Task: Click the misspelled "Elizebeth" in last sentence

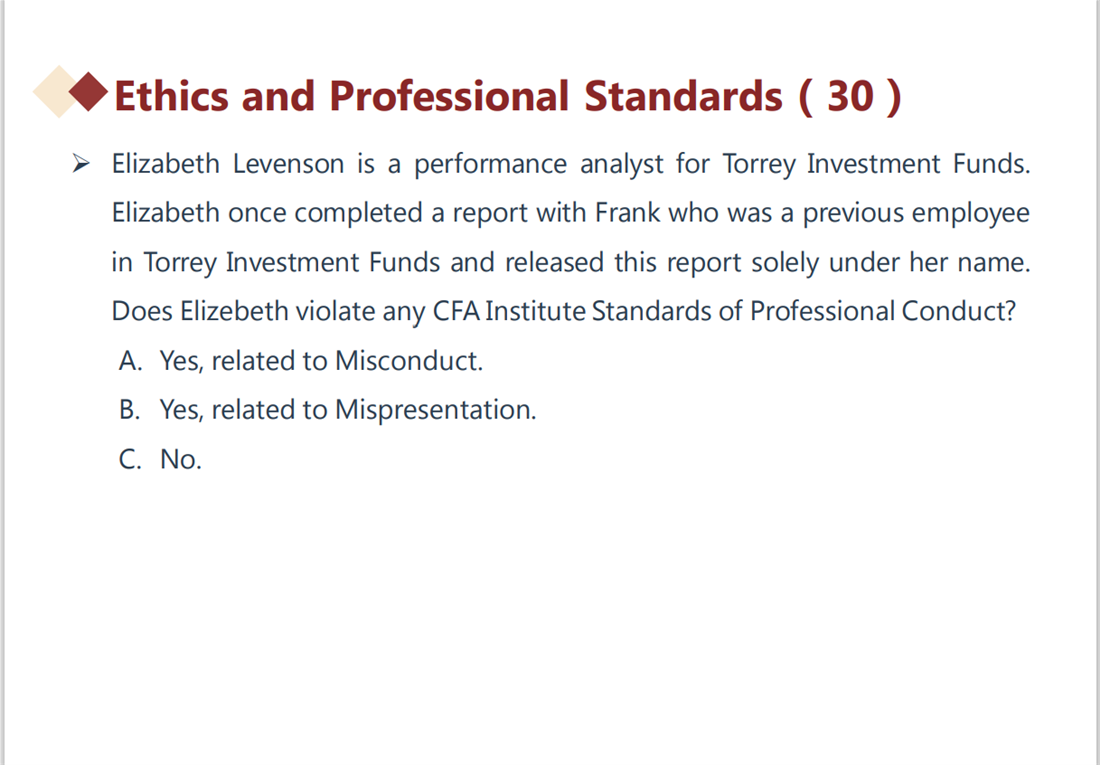Action: click(234, 311)
